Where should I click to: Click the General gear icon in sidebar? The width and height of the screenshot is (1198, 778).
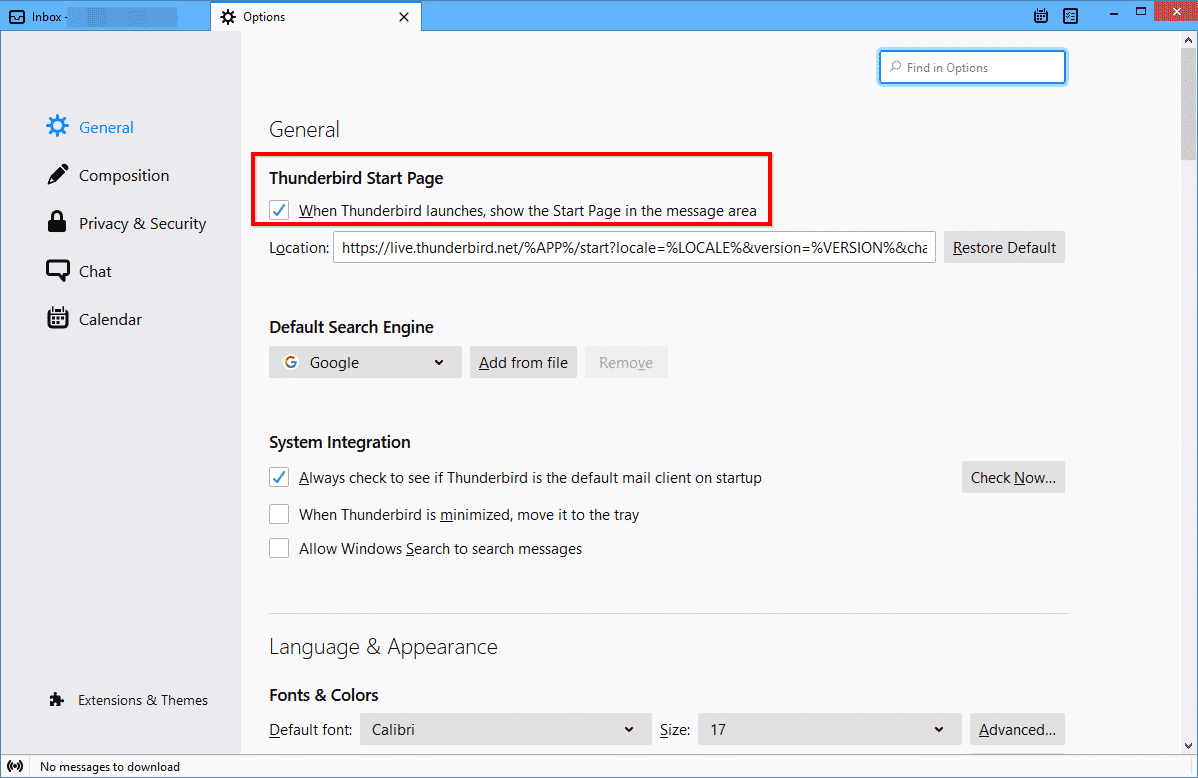pos(57,126)
